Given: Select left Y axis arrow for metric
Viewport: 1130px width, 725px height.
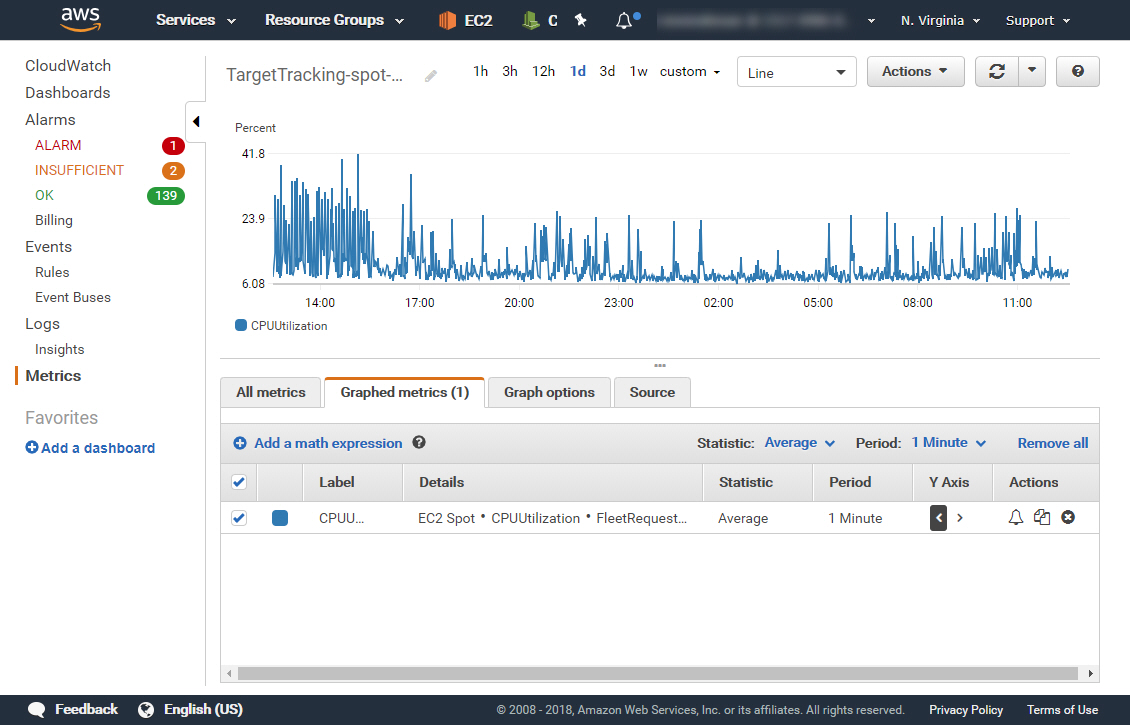Looking at the screenshot, I should coord(938,518).
